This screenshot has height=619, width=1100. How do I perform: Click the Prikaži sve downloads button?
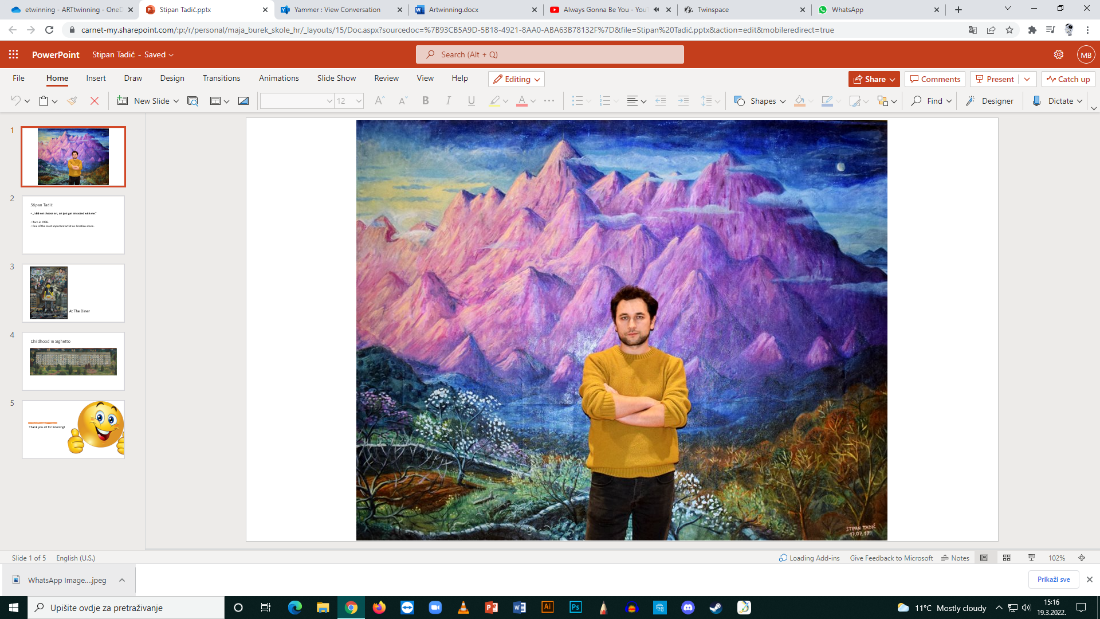[1054, 580]
